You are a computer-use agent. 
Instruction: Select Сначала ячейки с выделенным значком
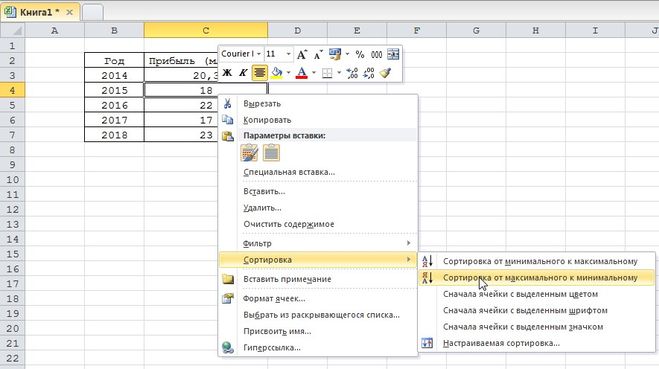(537, 327)
